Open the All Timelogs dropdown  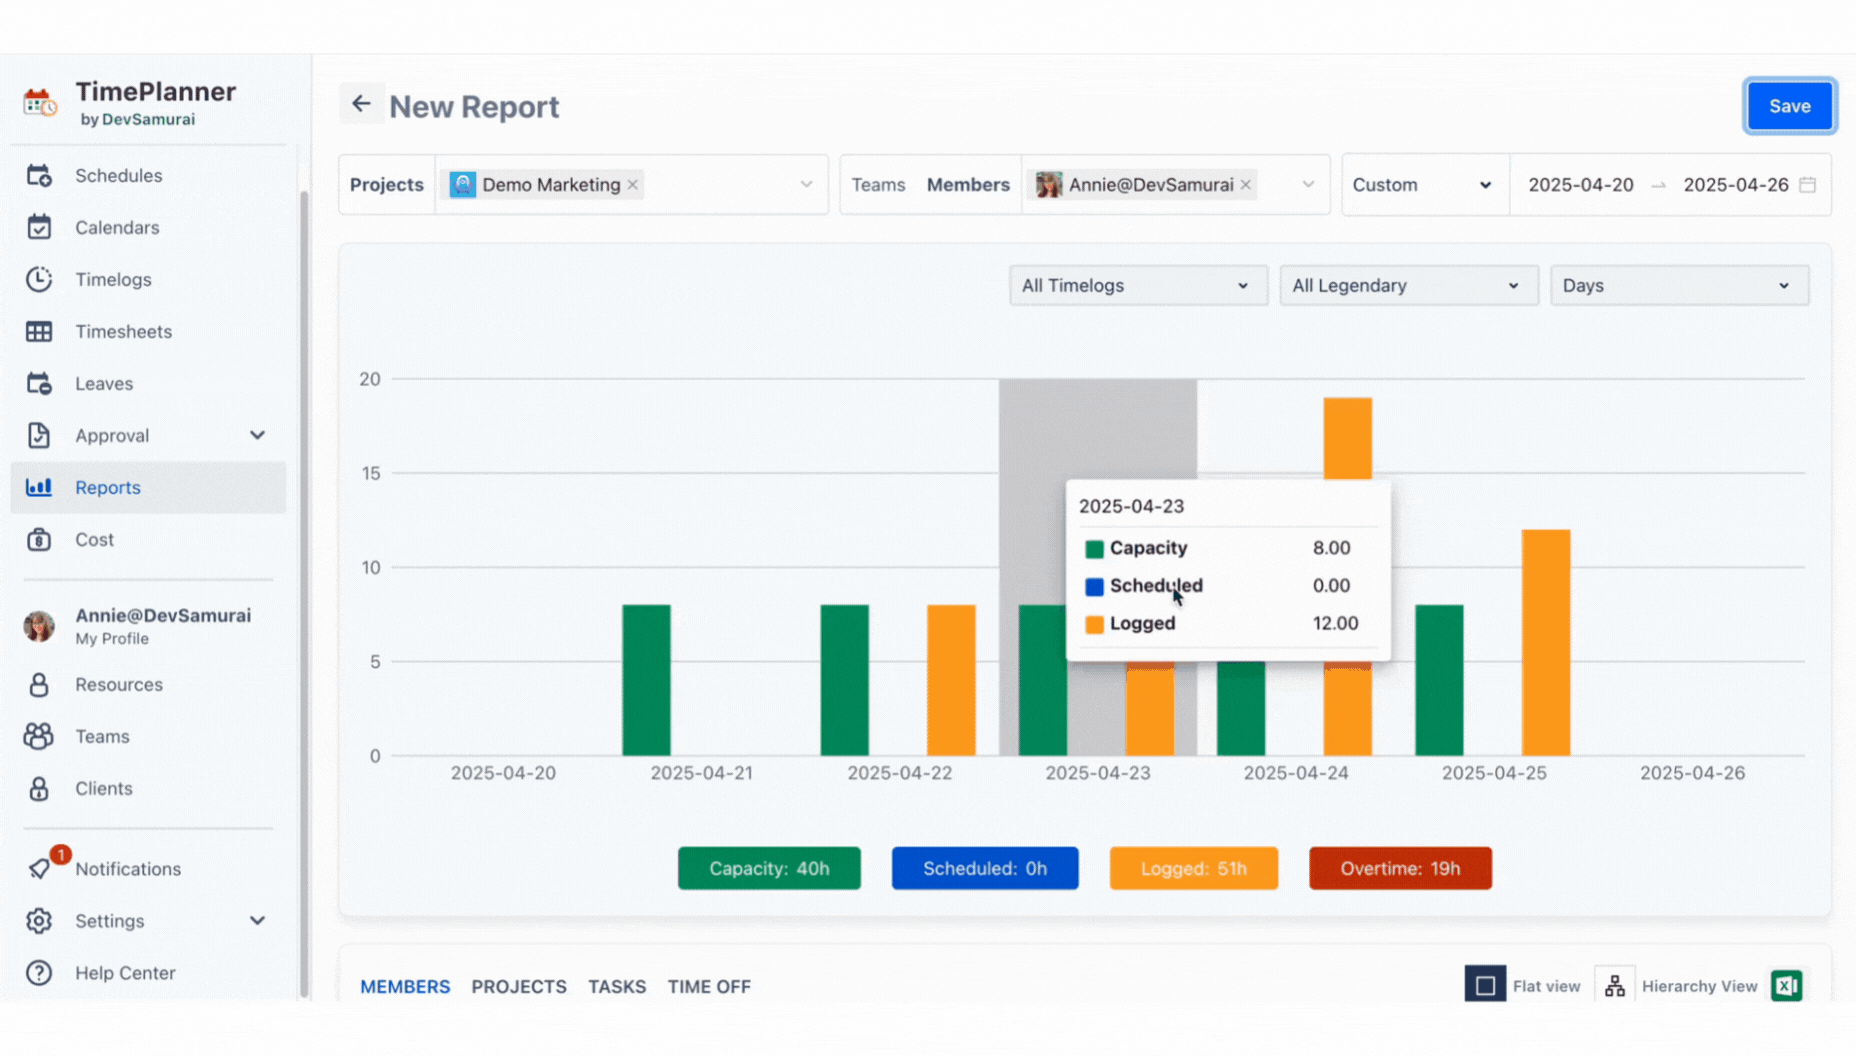point(1137,286)
